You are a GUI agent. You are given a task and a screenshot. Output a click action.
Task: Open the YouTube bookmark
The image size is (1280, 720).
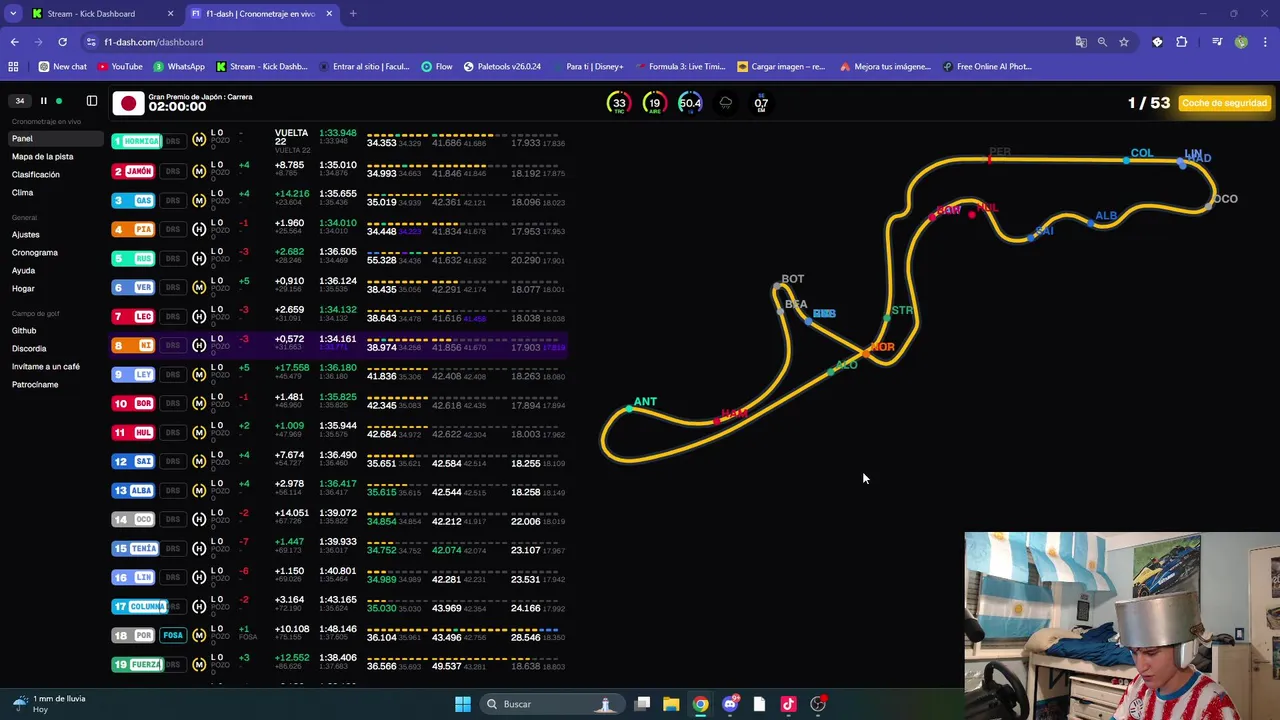(120, 67)
